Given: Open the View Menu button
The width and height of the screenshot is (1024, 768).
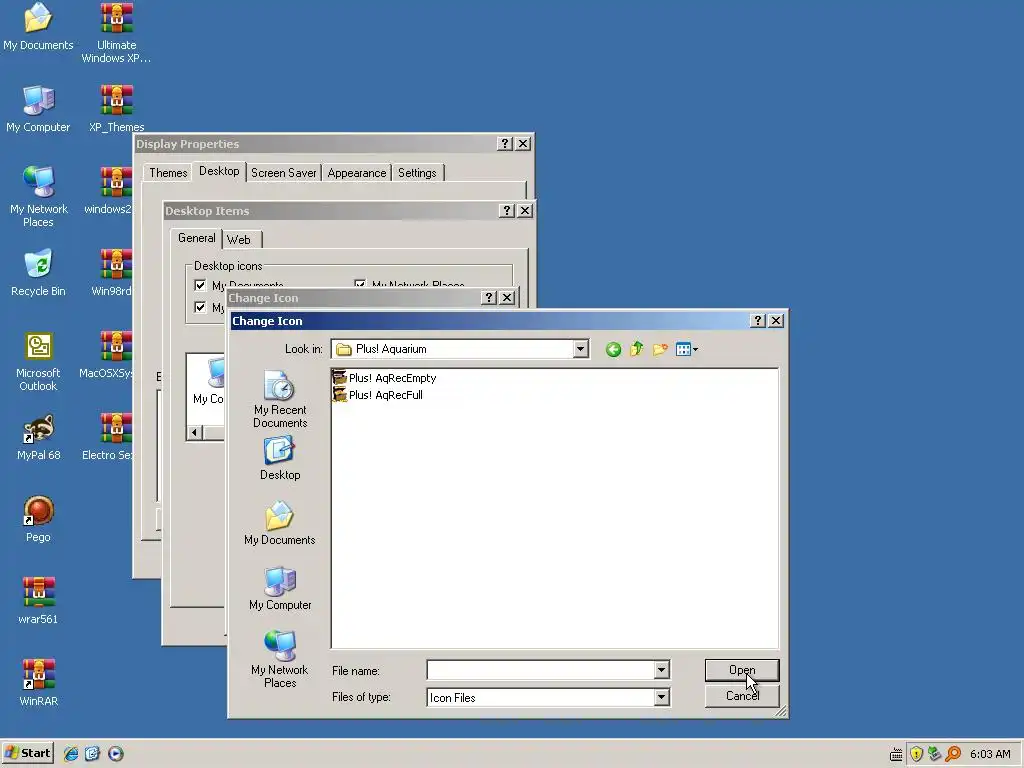Looking at the screenshot, I should pyautogui.click(x=686, y=349).
